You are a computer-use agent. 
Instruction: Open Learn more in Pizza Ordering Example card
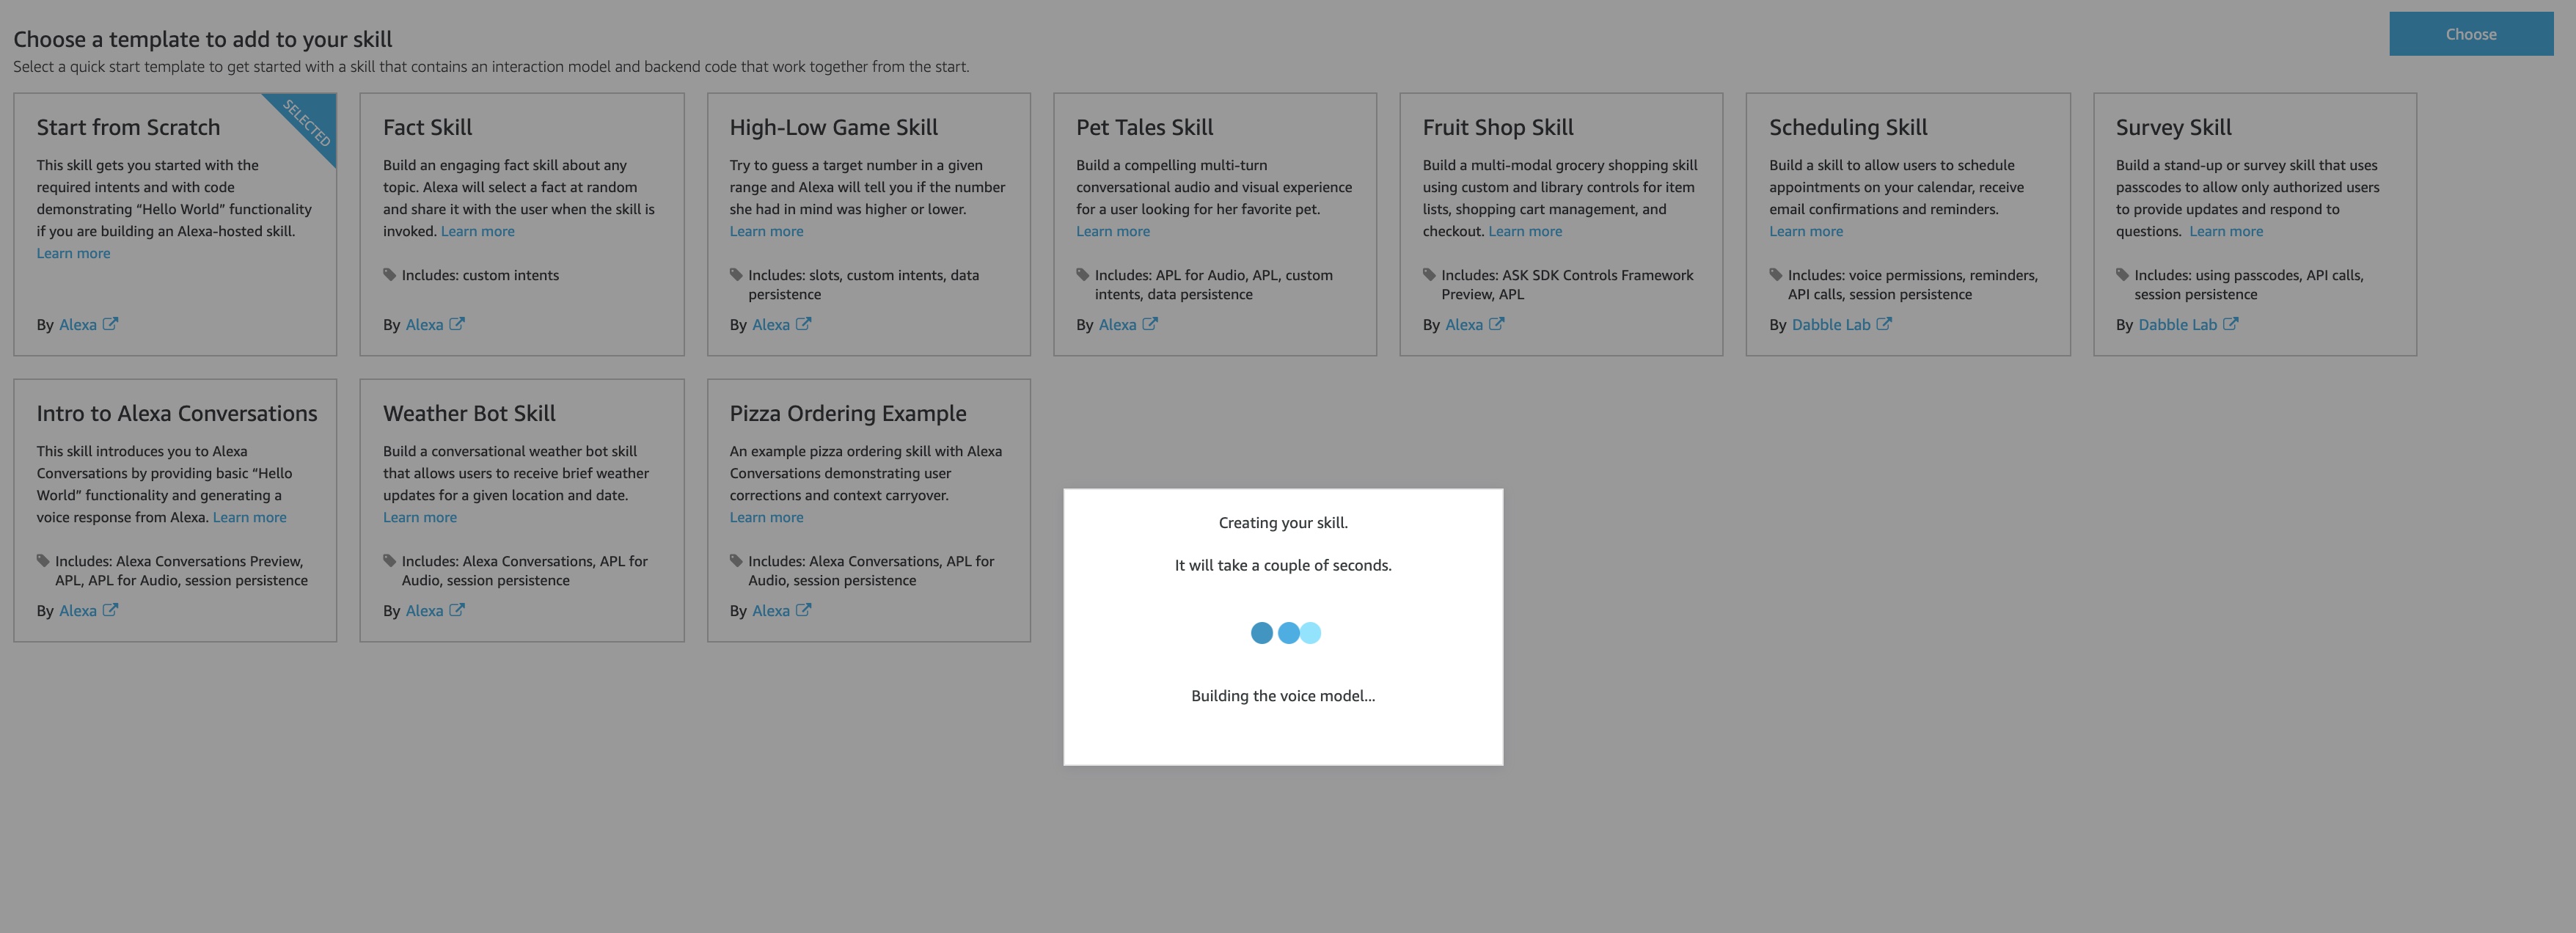coord(766,518)
